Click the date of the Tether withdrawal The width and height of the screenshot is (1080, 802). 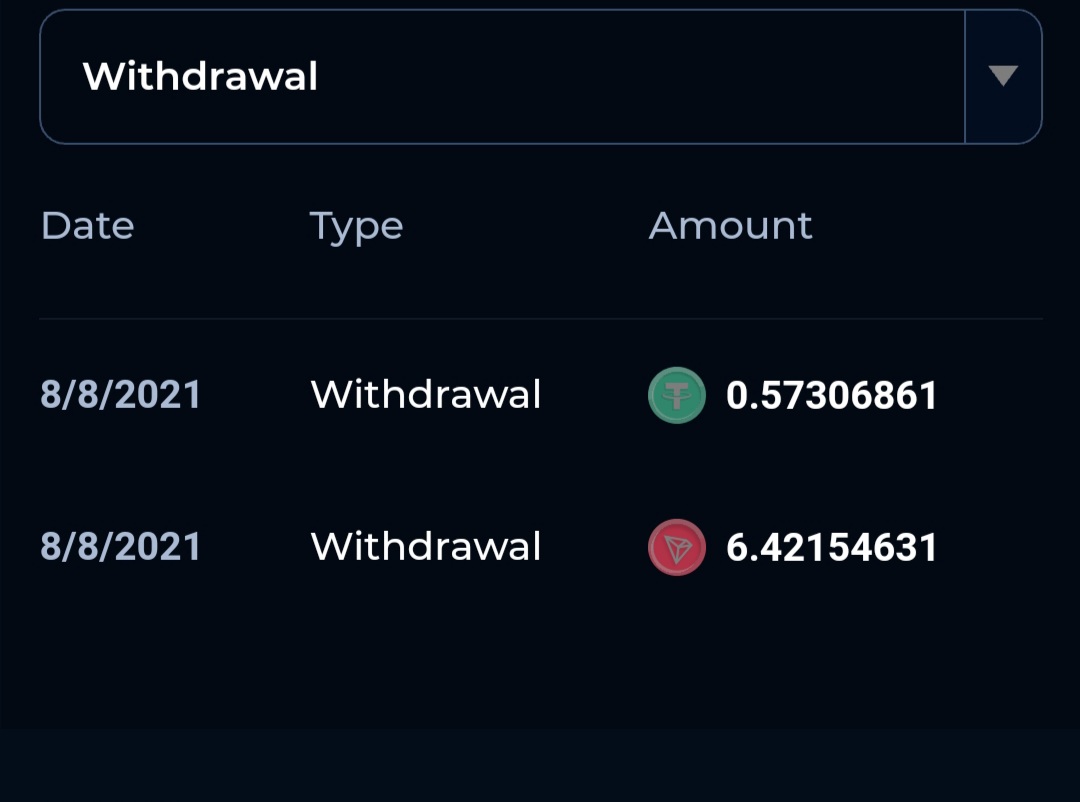pos(120,395)
